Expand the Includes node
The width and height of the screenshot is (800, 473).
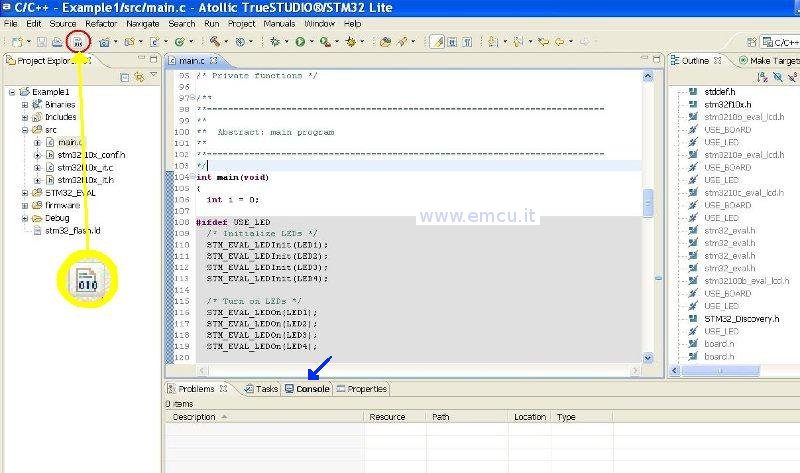tap(24, 117)
